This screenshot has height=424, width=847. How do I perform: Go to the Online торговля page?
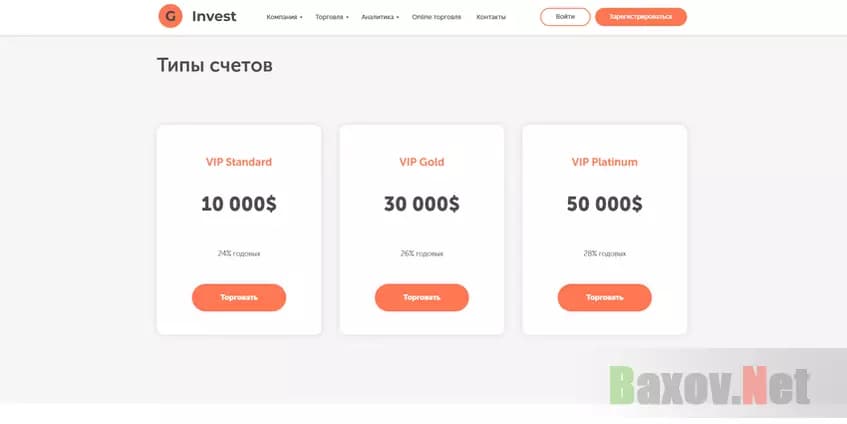tap(436, 17)
